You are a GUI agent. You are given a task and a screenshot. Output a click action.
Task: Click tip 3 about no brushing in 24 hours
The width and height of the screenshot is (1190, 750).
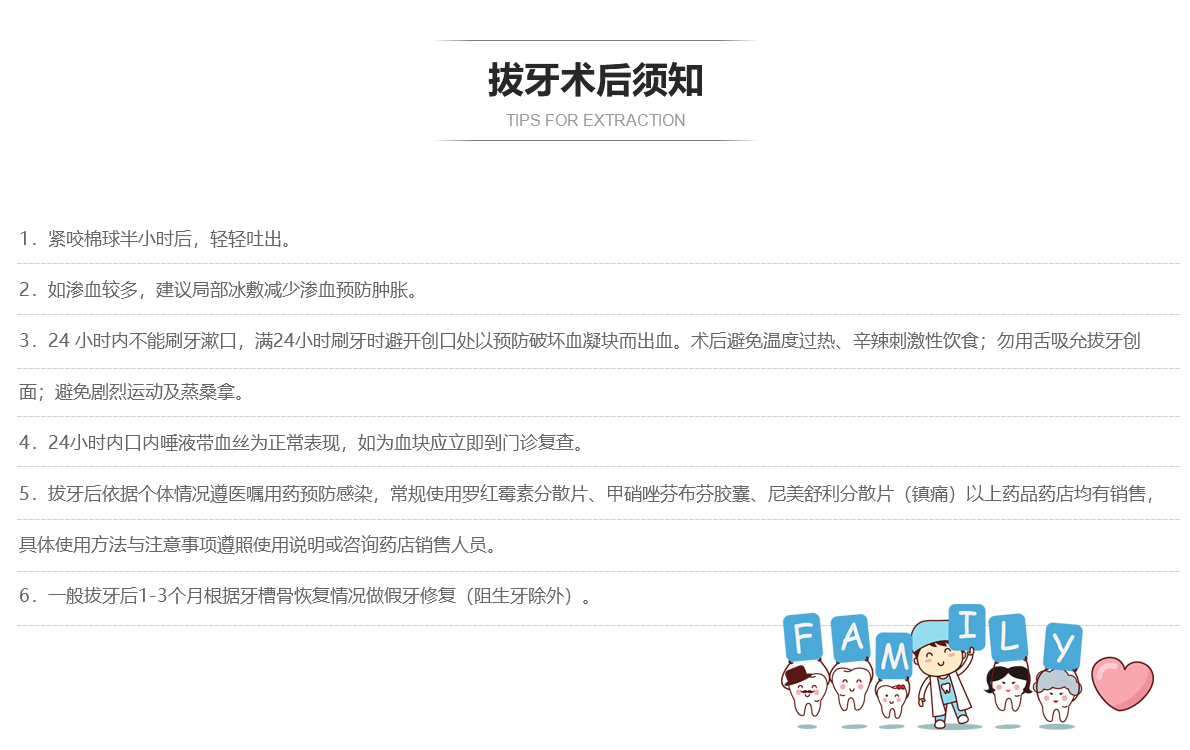pyautogui.click(x=579, y=342)
